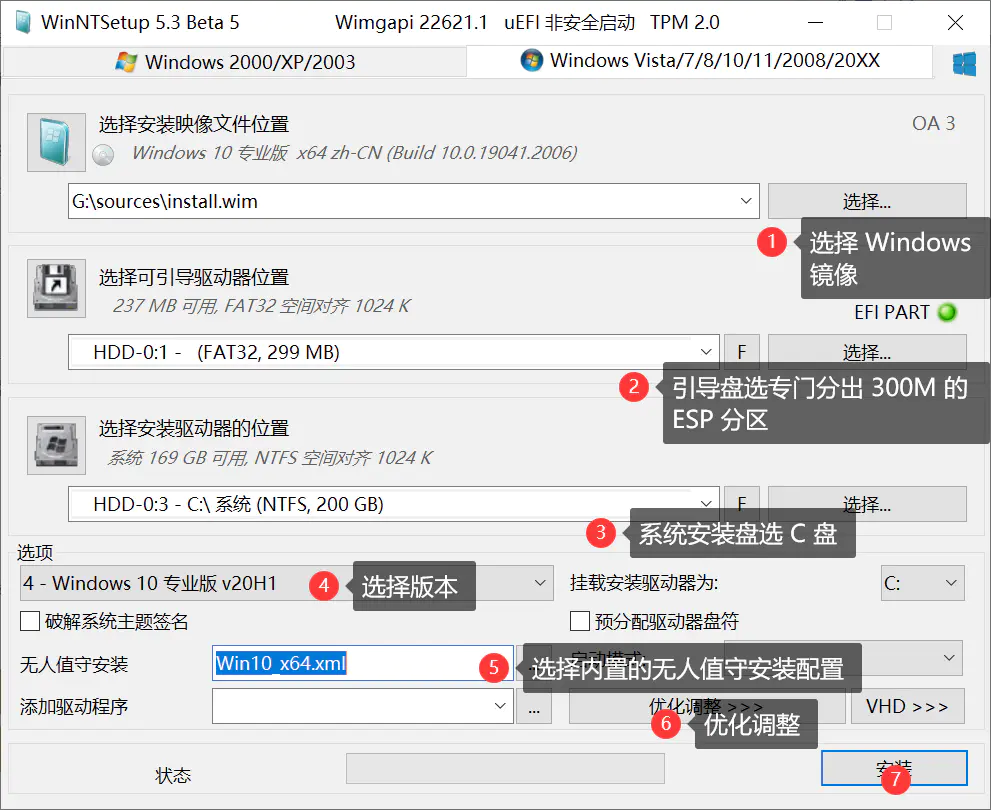Open the G:\sources\install.wim path dropdown
Viewport: 991px width, 810px height.
[746, 201]
